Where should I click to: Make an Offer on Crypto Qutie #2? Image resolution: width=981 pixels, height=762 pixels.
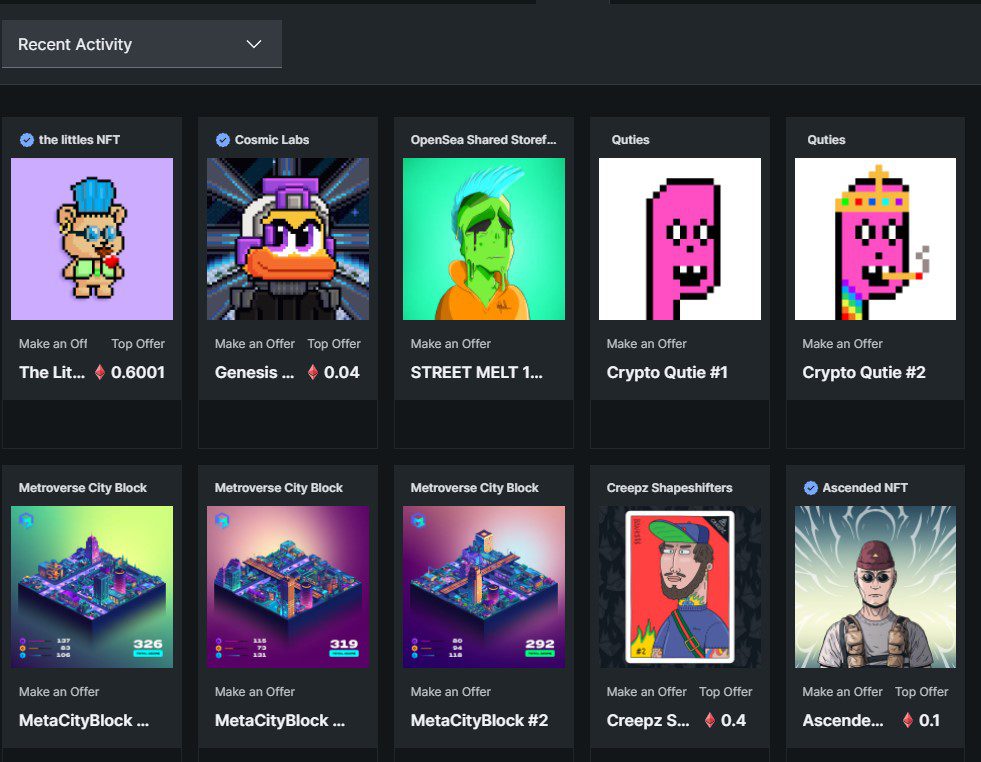tap(842, 343)
